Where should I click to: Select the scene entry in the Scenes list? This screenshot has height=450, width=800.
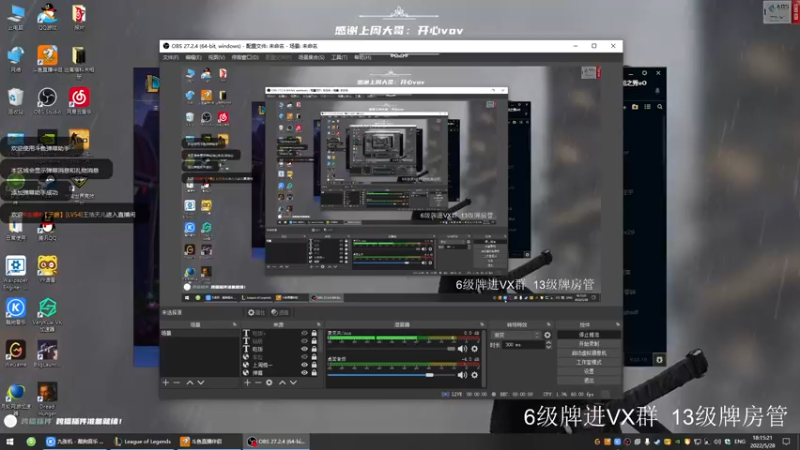[199, 333]
